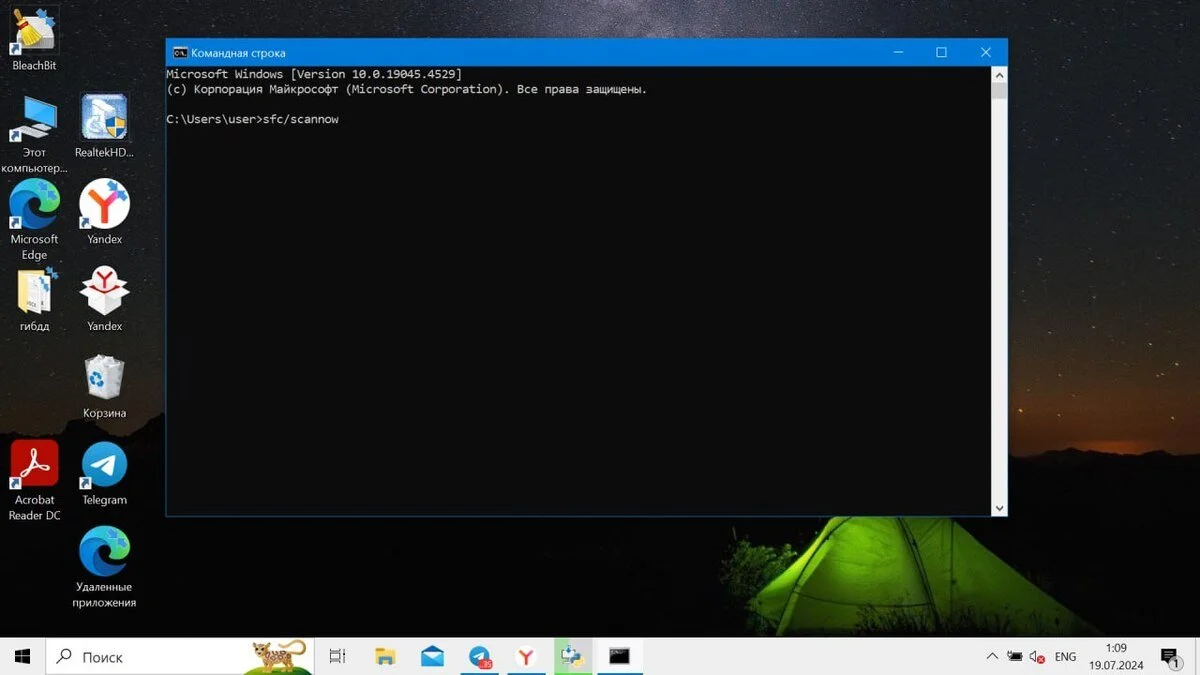Open the BleachBit desktop shortcut
This screenshot has width=1200, height=675.
pos(34,39)
